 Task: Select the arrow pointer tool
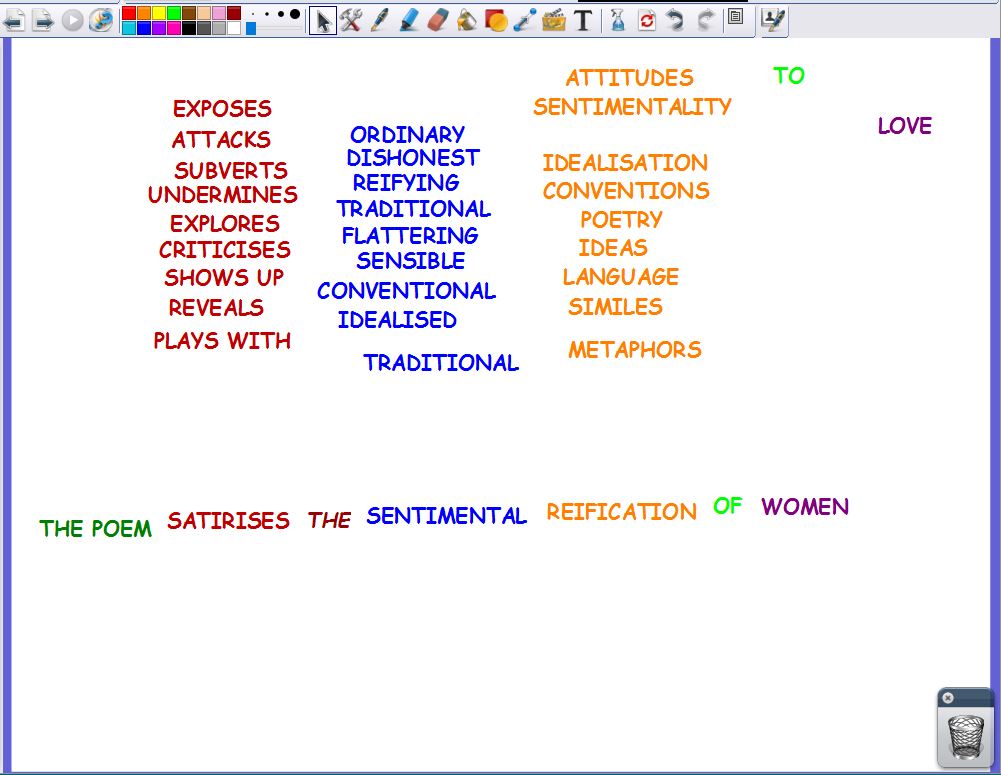tap(322, 20)
